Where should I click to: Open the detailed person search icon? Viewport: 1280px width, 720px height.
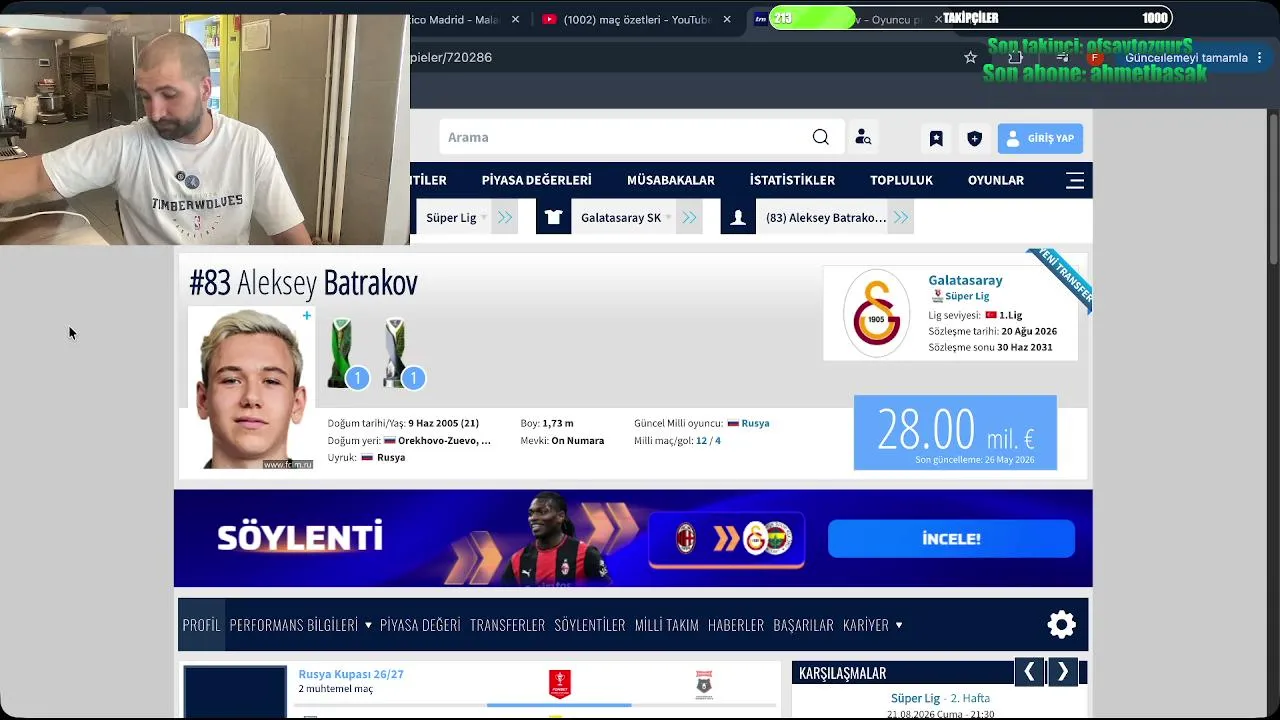pos(863,138)
